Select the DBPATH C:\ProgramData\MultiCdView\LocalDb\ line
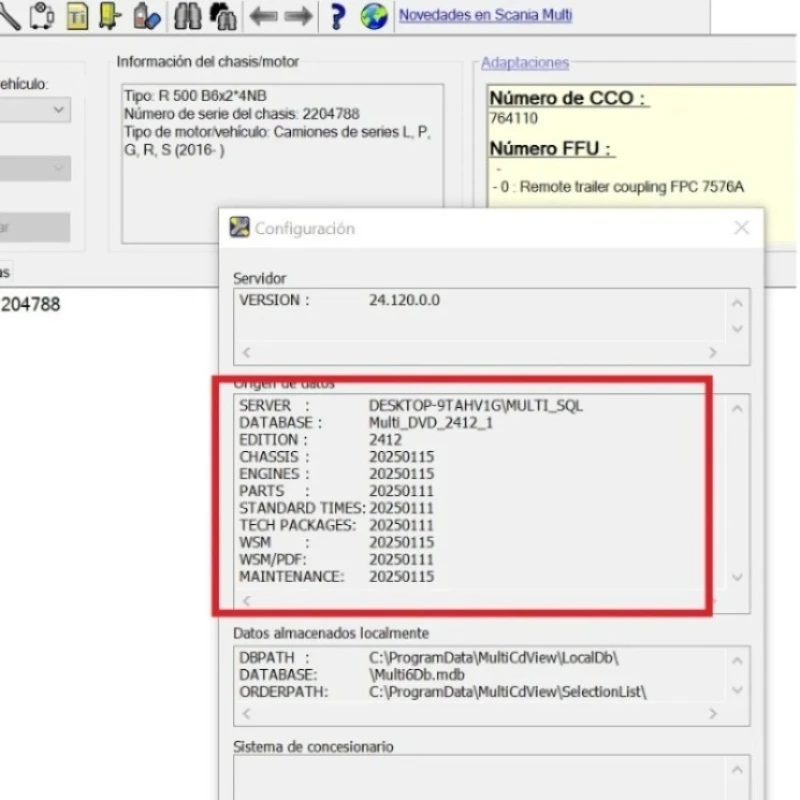The image size is (800, 800). (x=429, y=658)
